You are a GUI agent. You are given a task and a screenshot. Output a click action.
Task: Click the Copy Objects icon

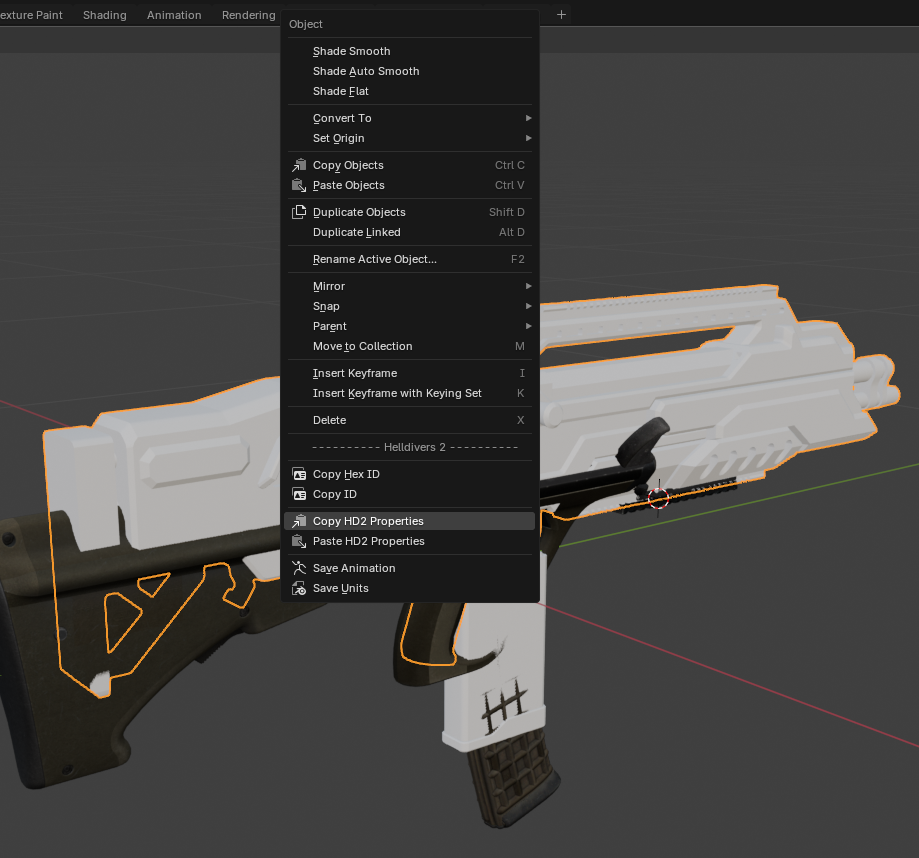click(298, 165)
